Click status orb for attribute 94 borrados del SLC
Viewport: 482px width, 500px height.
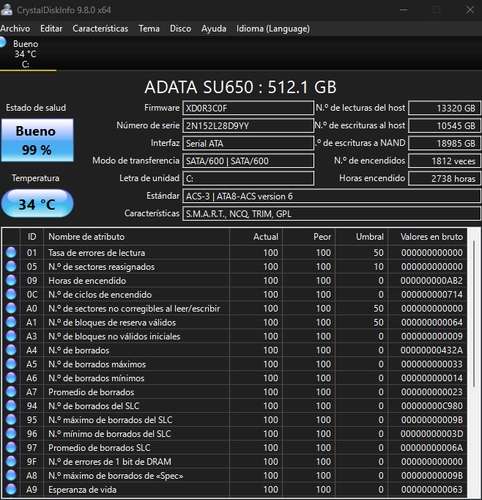[11, 406]
